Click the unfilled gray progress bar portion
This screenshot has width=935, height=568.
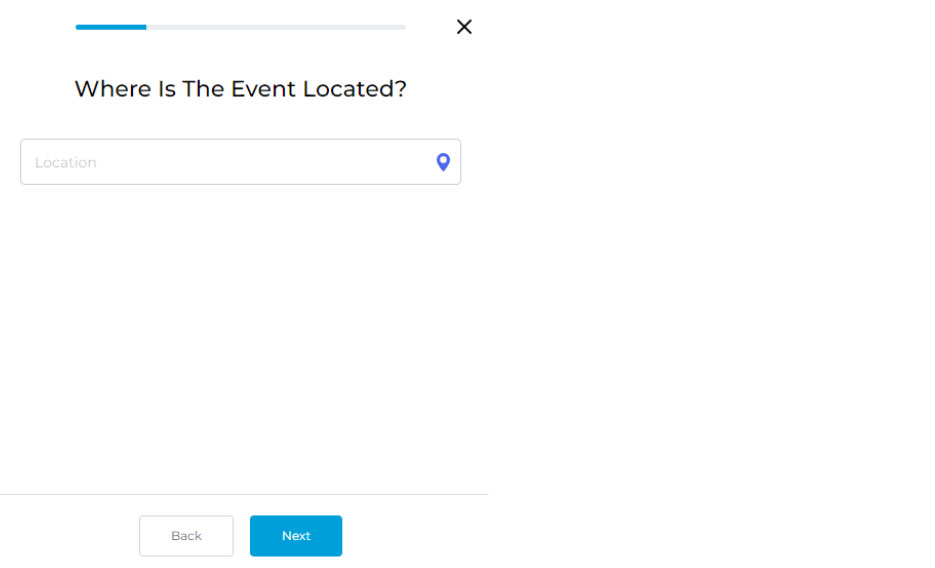(x=276, y=27)
